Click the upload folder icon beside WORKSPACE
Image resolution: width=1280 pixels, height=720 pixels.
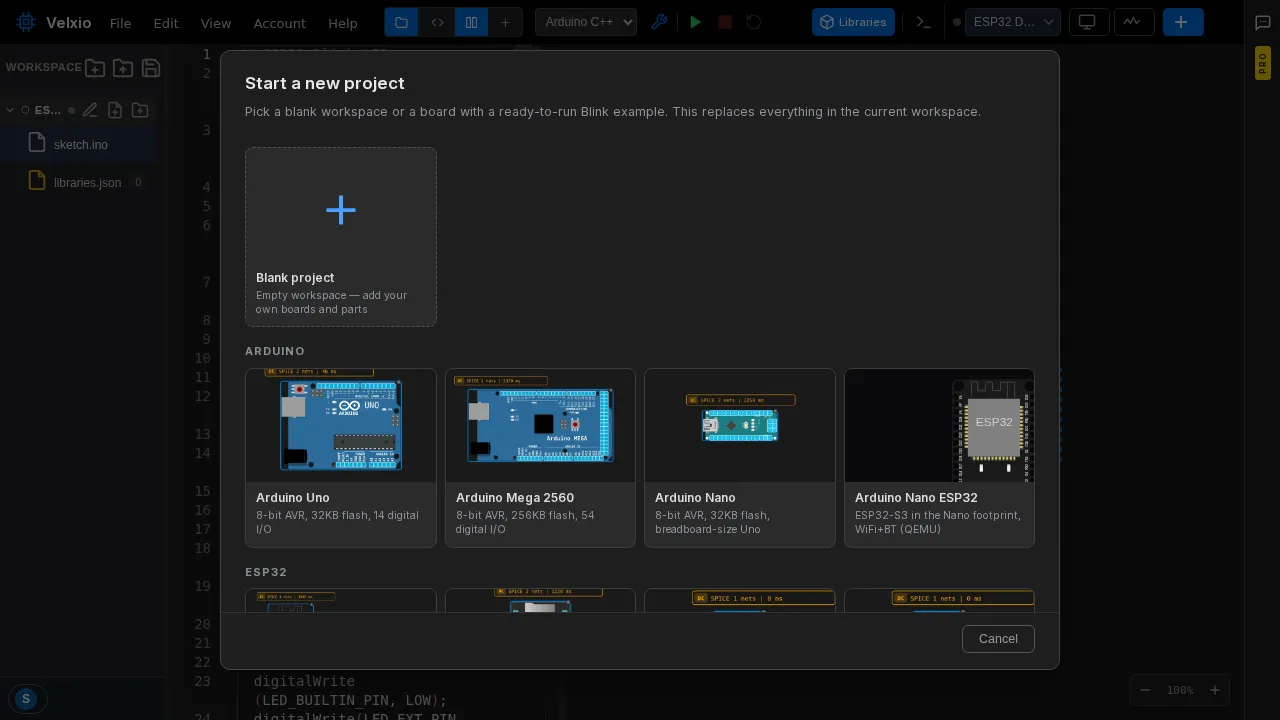tap(123, 68)
